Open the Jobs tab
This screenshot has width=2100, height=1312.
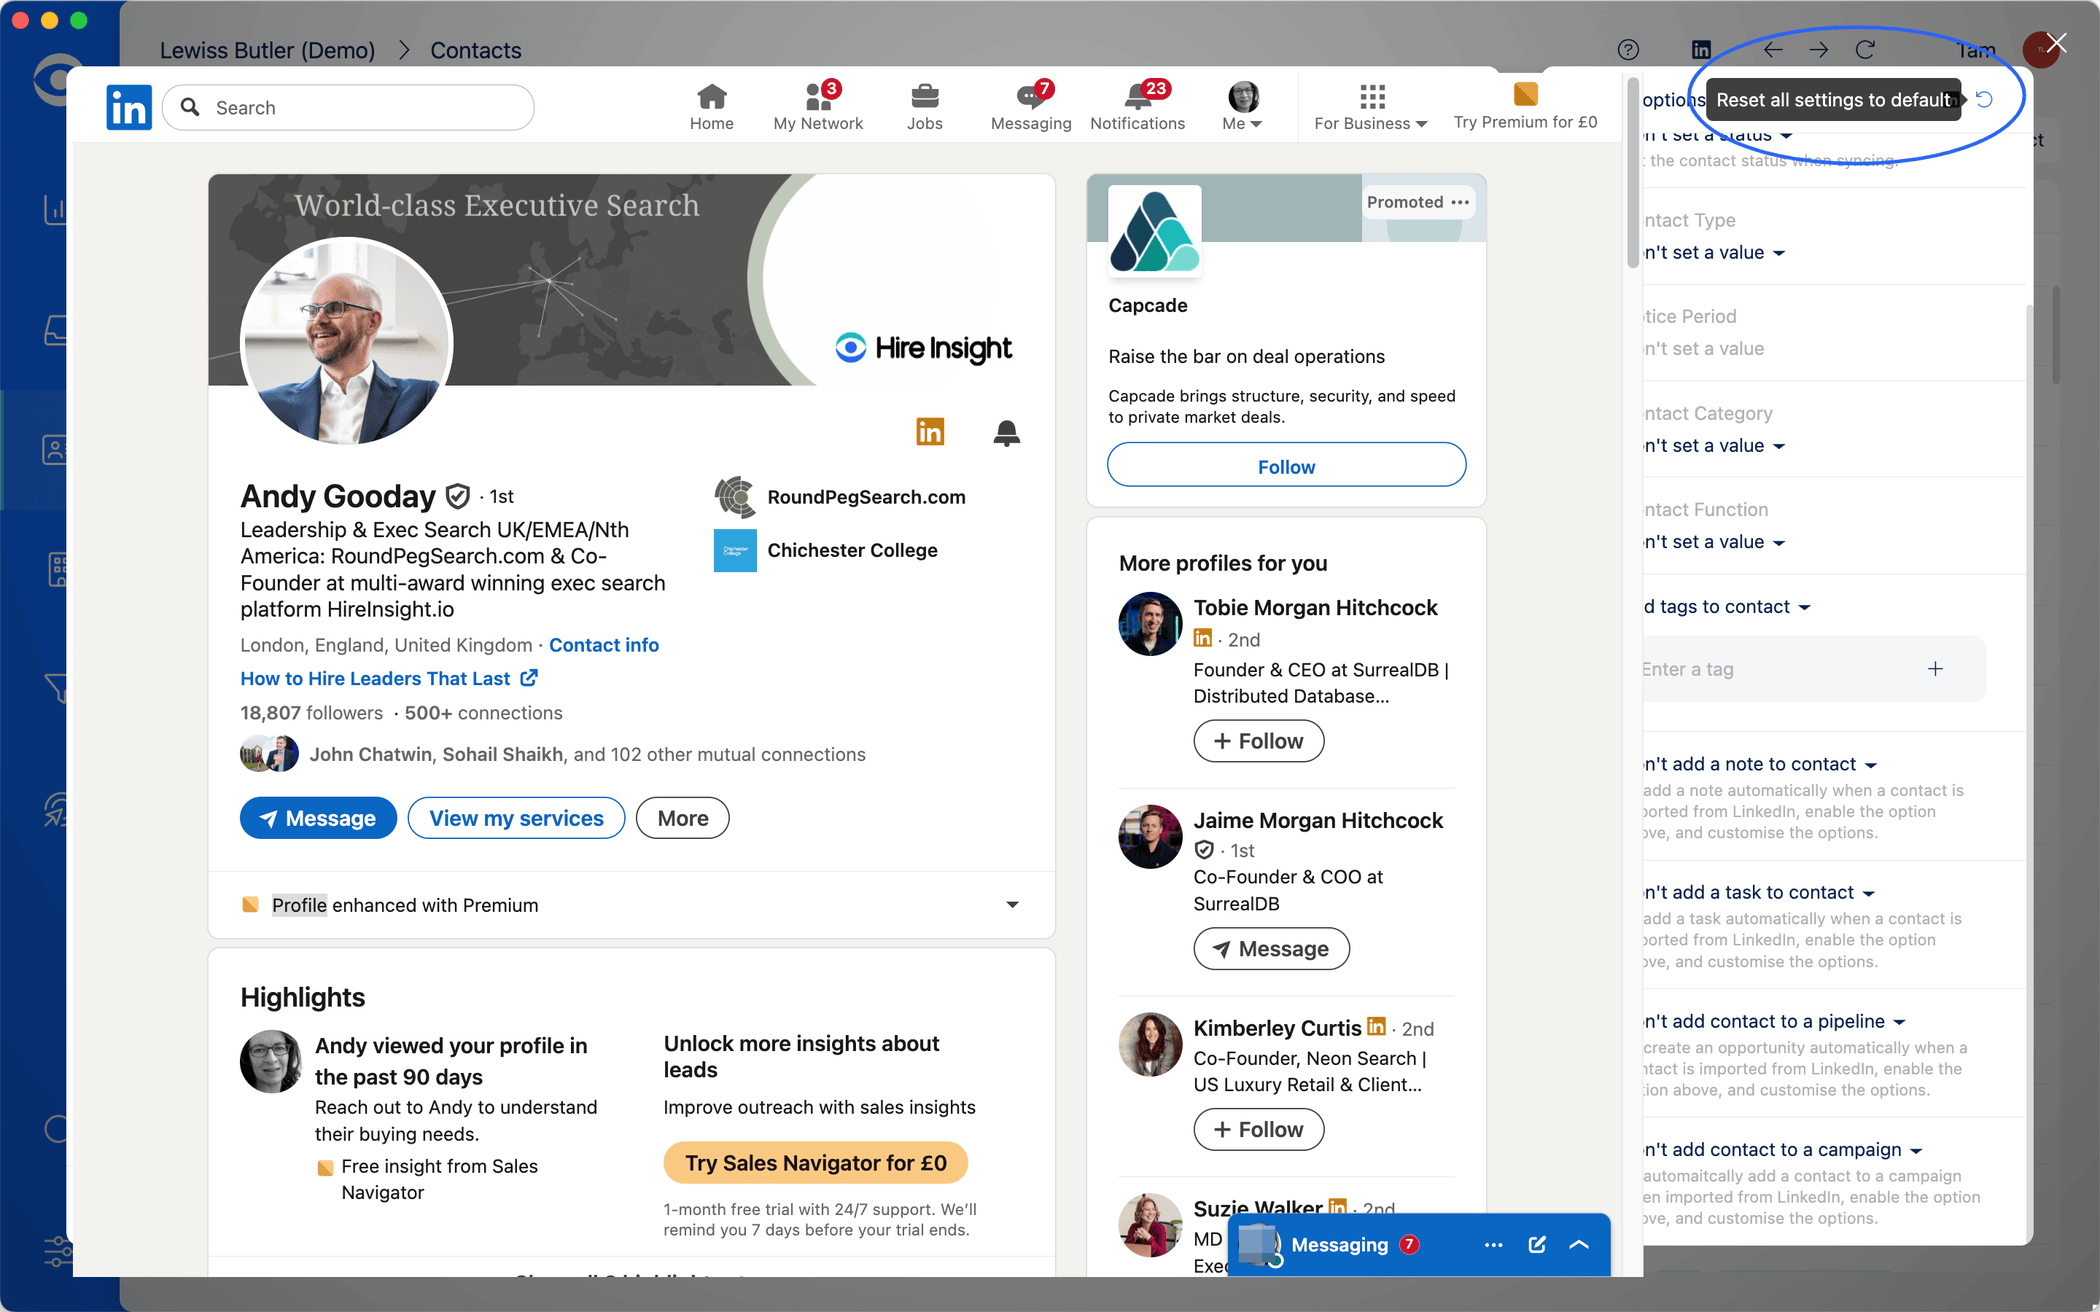[924, 106]
